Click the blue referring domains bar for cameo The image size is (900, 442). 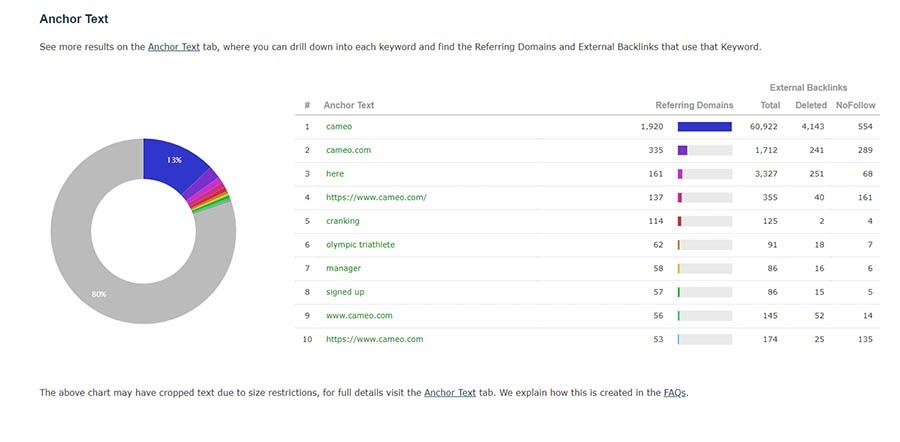click(704, 127)
